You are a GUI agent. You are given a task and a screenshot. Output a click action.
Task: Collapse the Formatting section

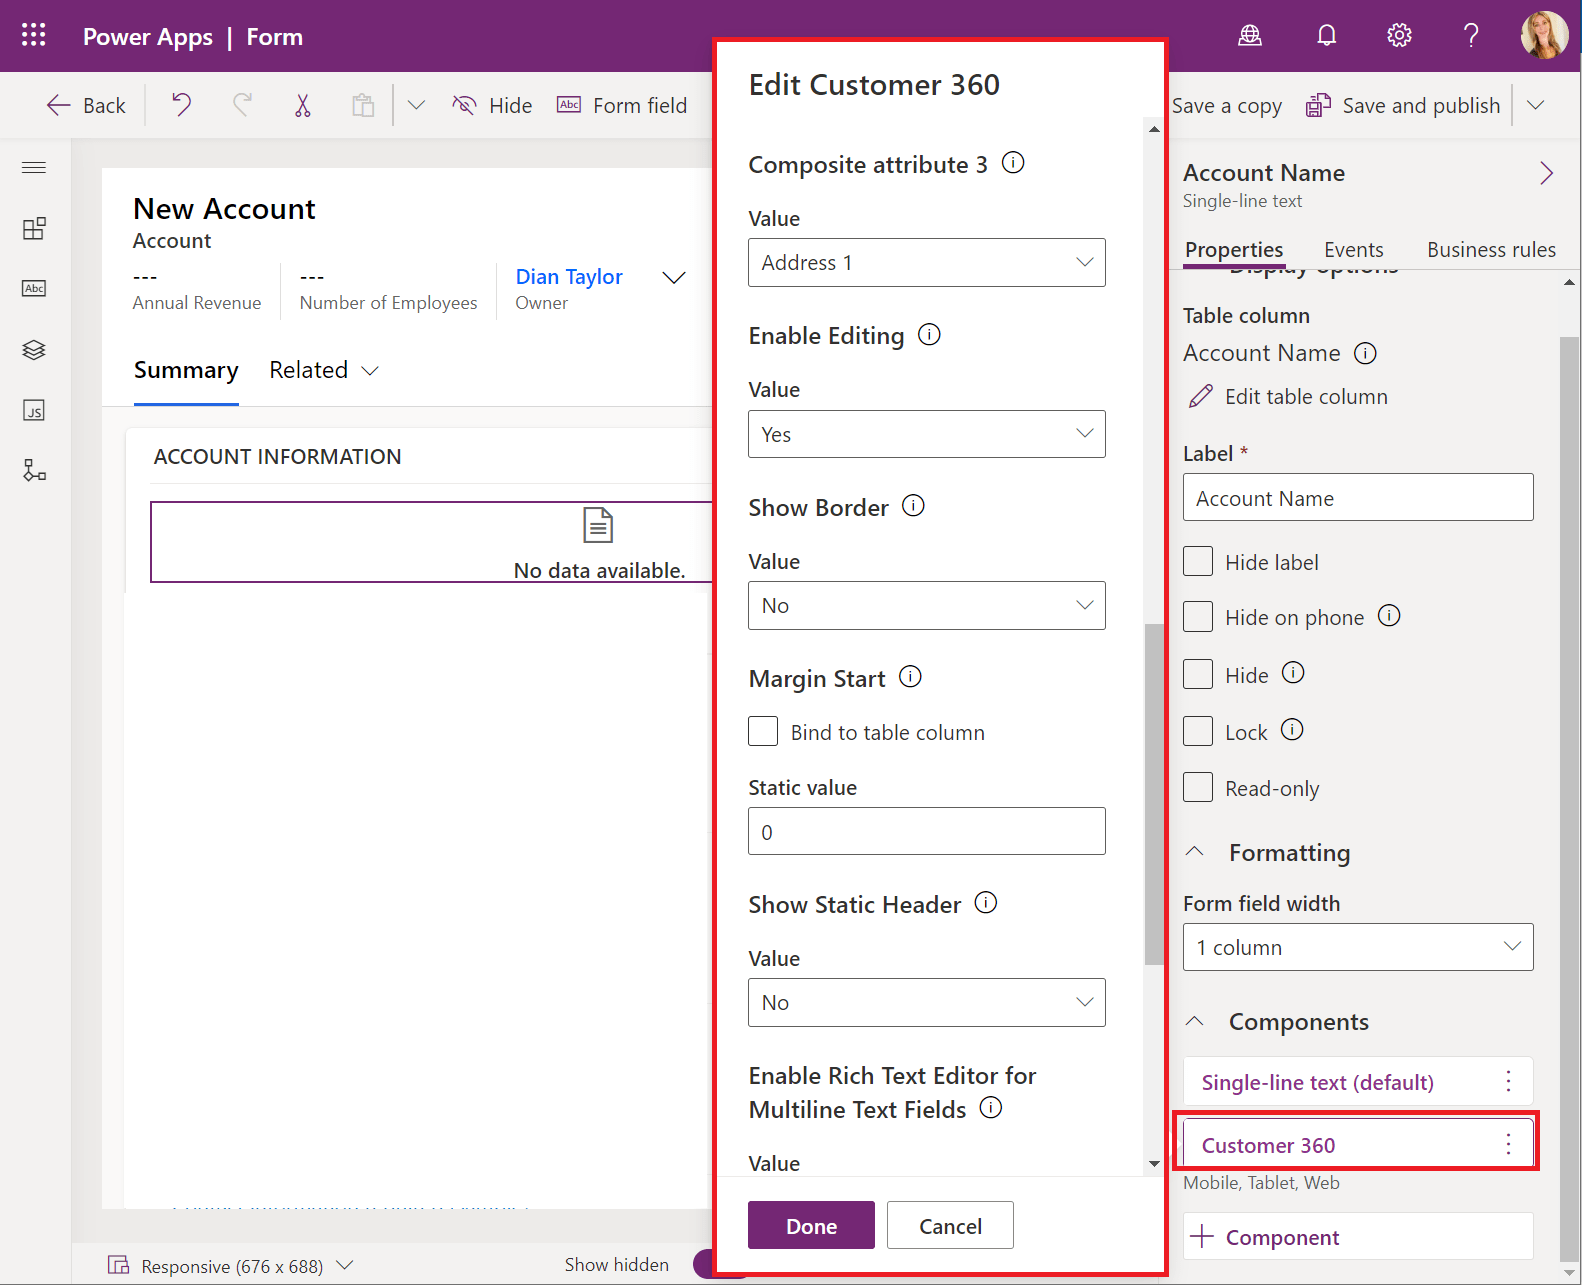tap(1195, 852)
